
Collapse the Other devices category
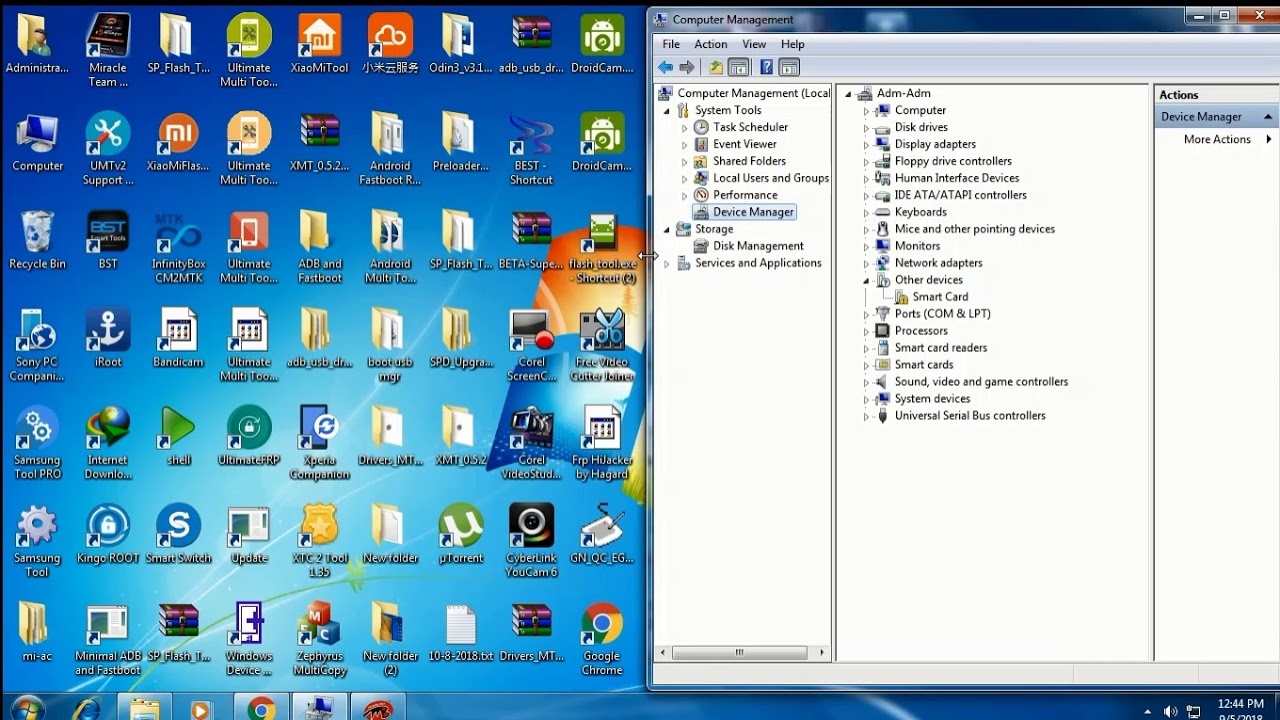coord(866,281)
